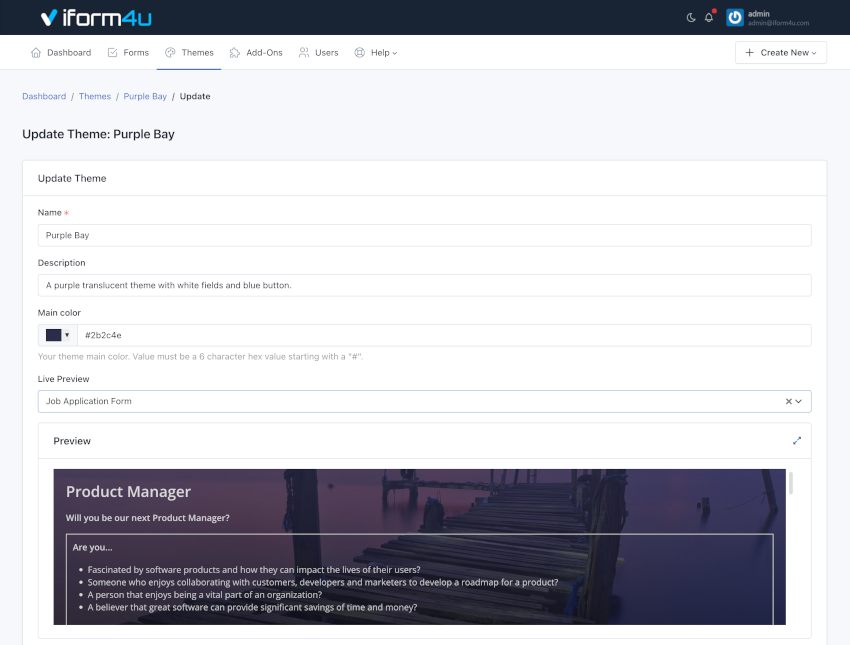Switch to the Themes menu item
Screen dimensions: 850x645
click(195, 52)
